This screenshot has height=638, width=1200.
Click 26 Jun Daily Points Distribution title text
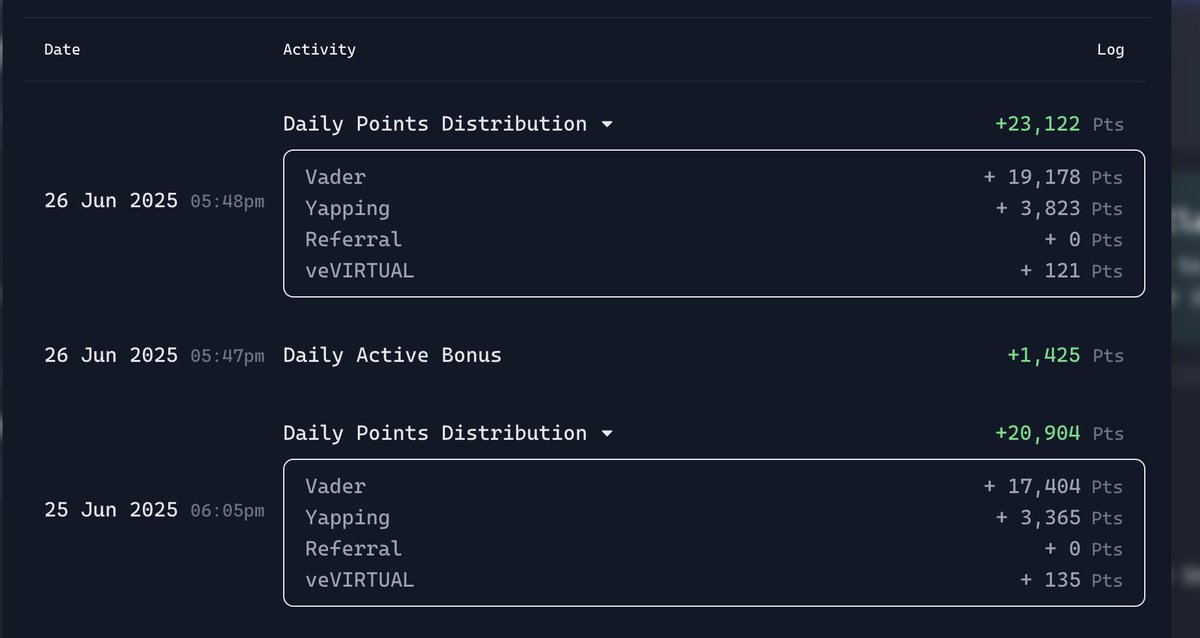click(435, 124)
